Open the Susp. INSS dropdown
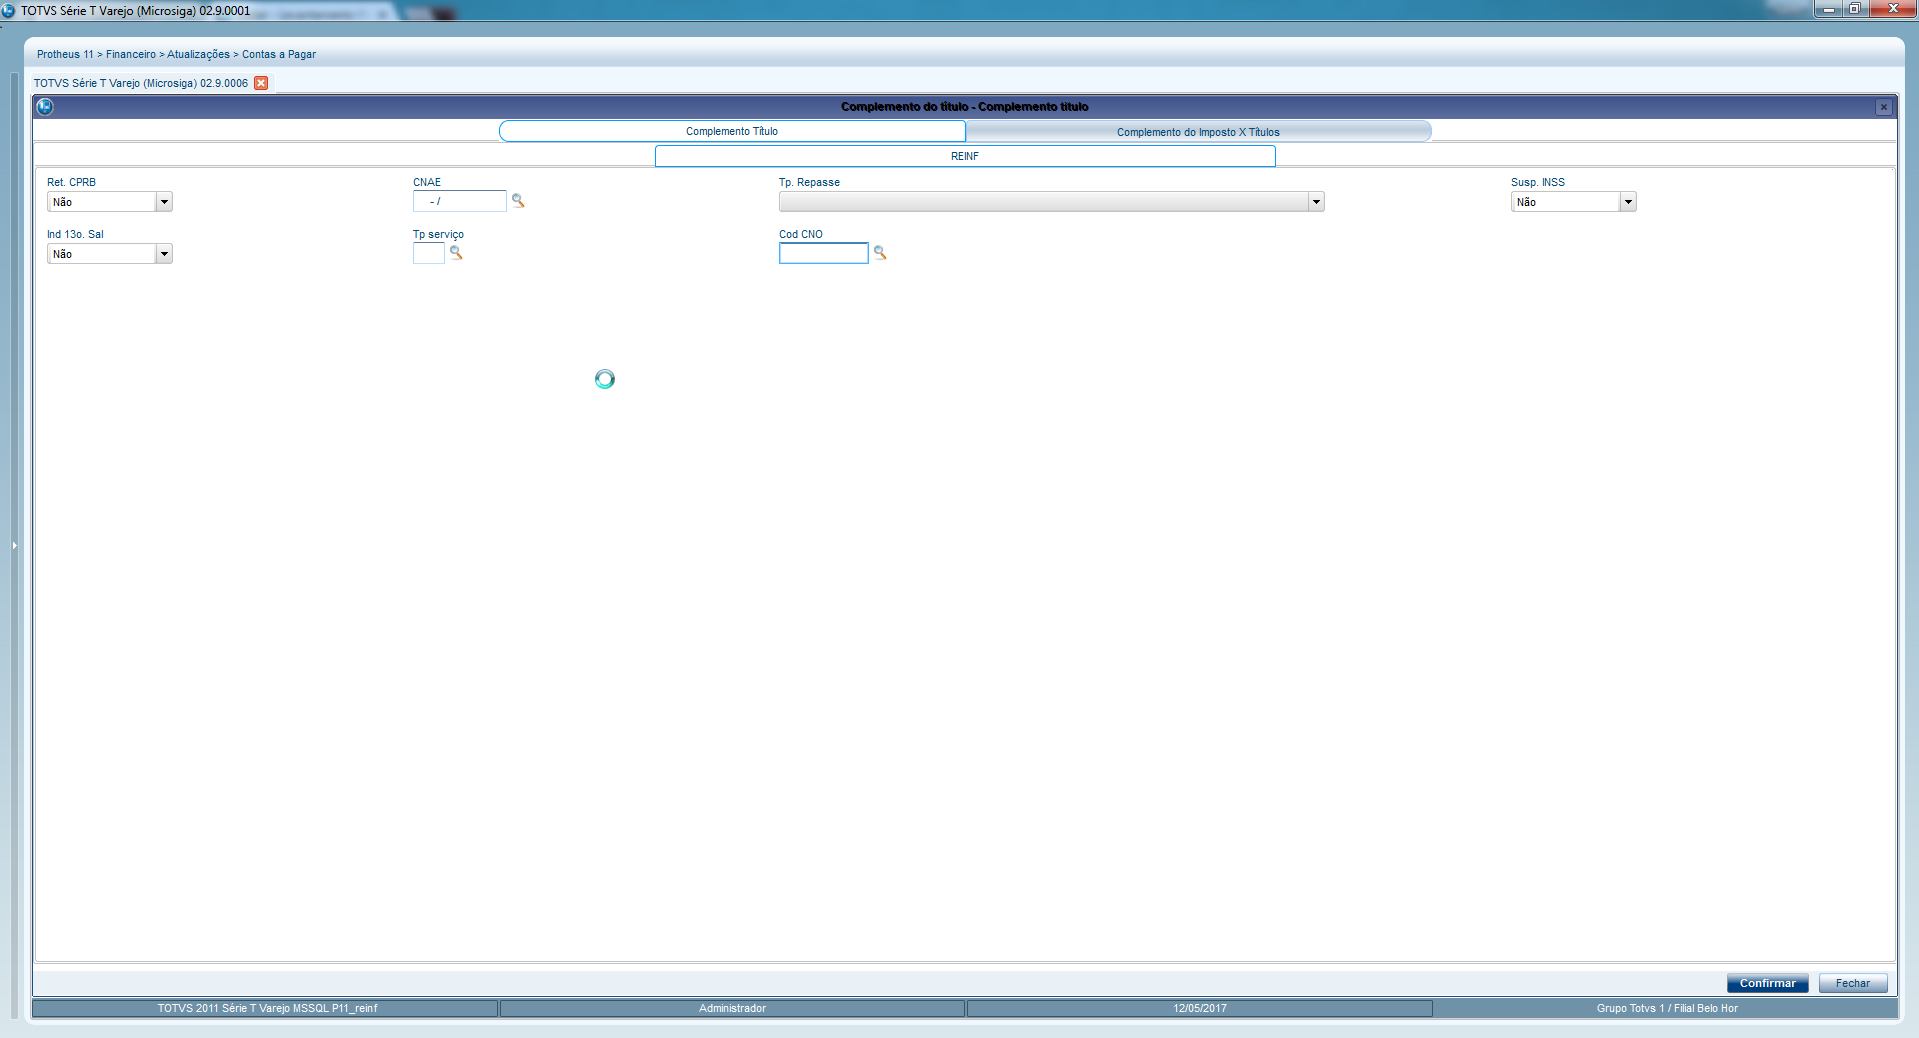 [x=1628, y=202]
